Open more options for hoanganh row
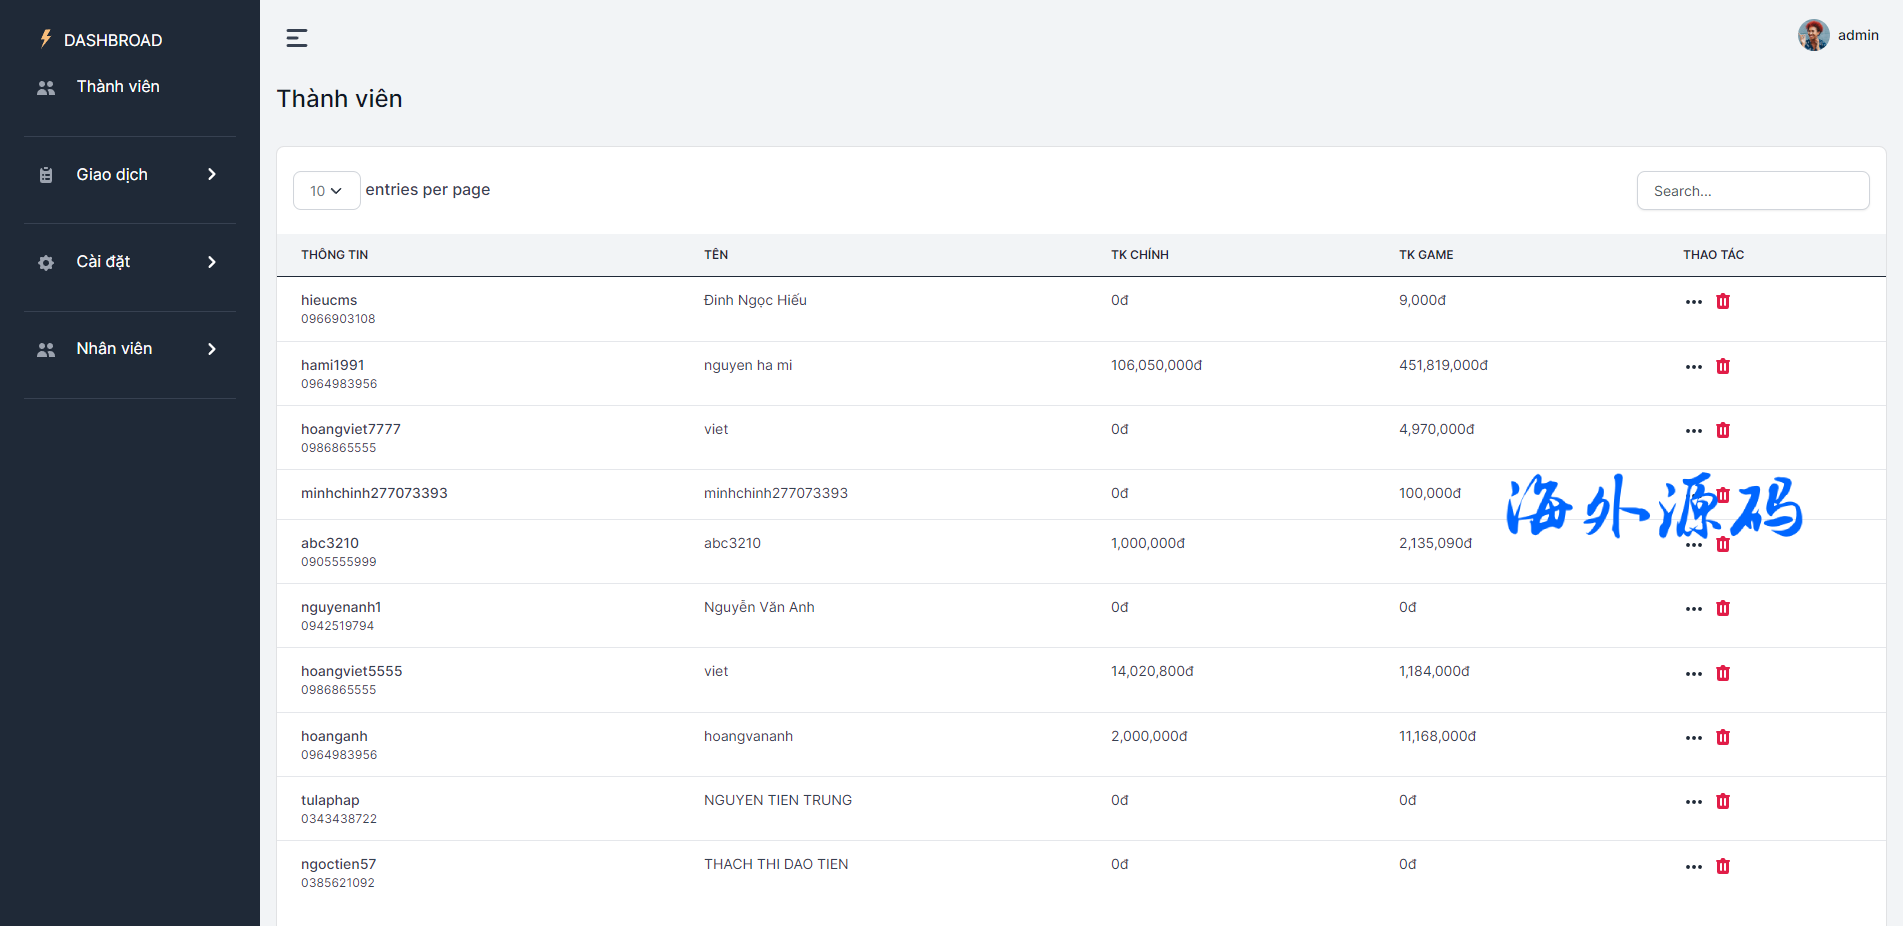Image resolution: width=1903 pixels, height=926 pixels. [1693, 738]
